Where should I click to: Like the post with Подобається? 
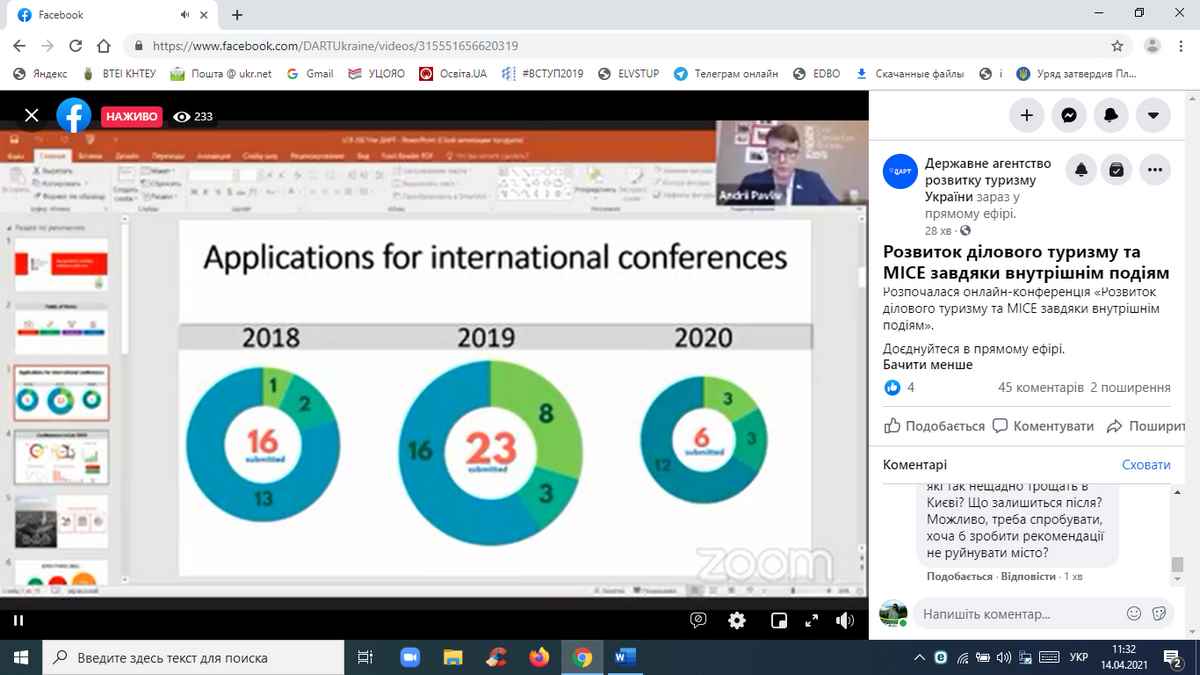[x=935, y=426]
